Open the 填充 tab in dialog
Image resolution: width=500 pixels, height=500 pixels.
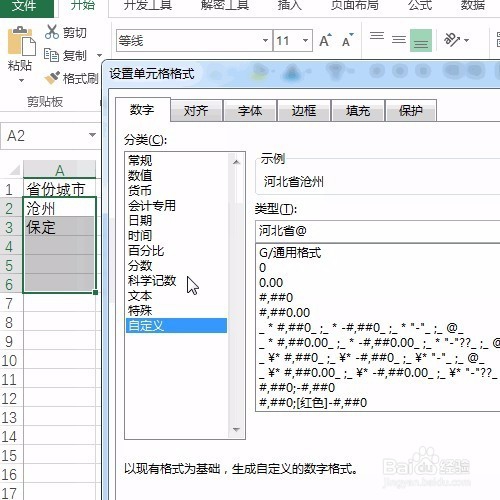point(358,111)
